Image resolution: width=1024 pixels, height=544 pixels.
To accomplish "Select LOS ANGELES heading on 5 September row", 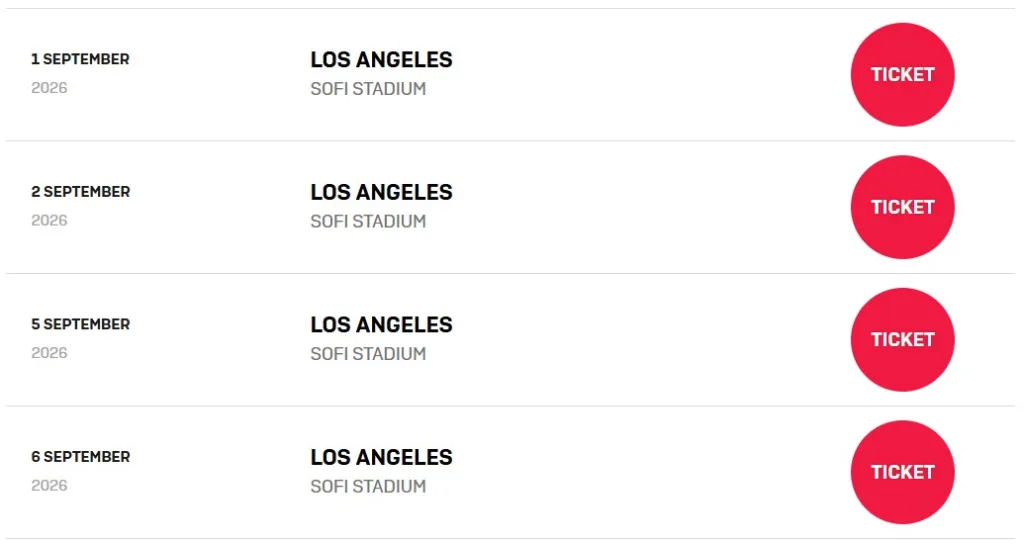I will pyautogui.click(x=381, y=325).
